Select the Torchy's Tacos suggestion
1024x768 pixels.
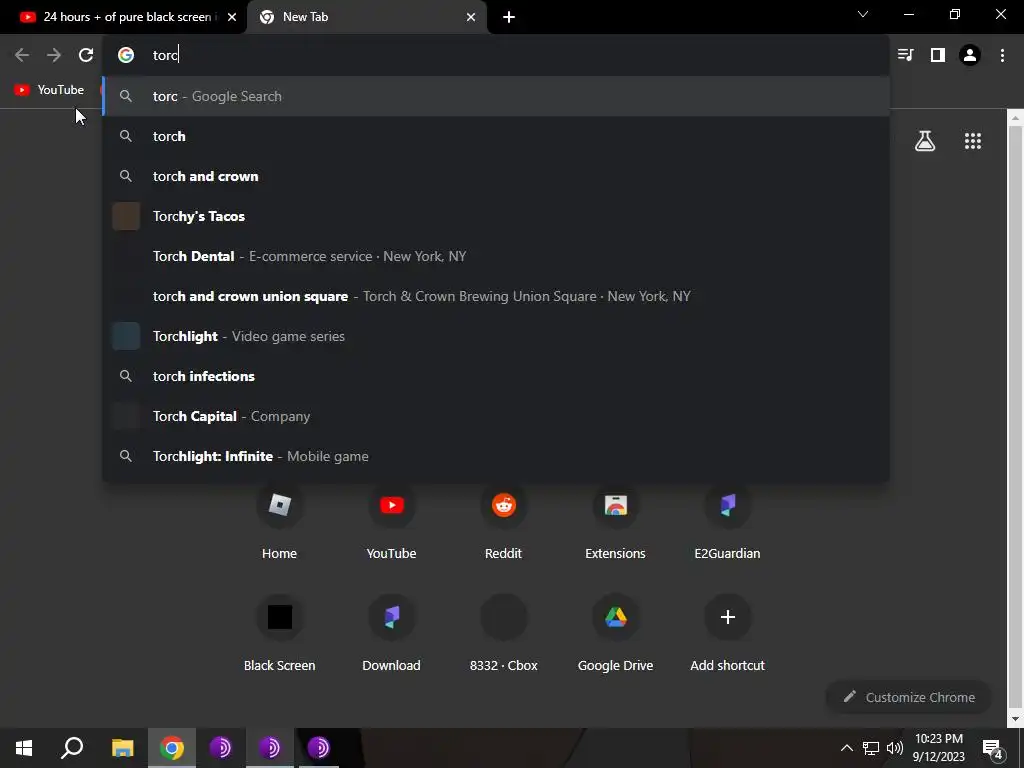point(496,216)
